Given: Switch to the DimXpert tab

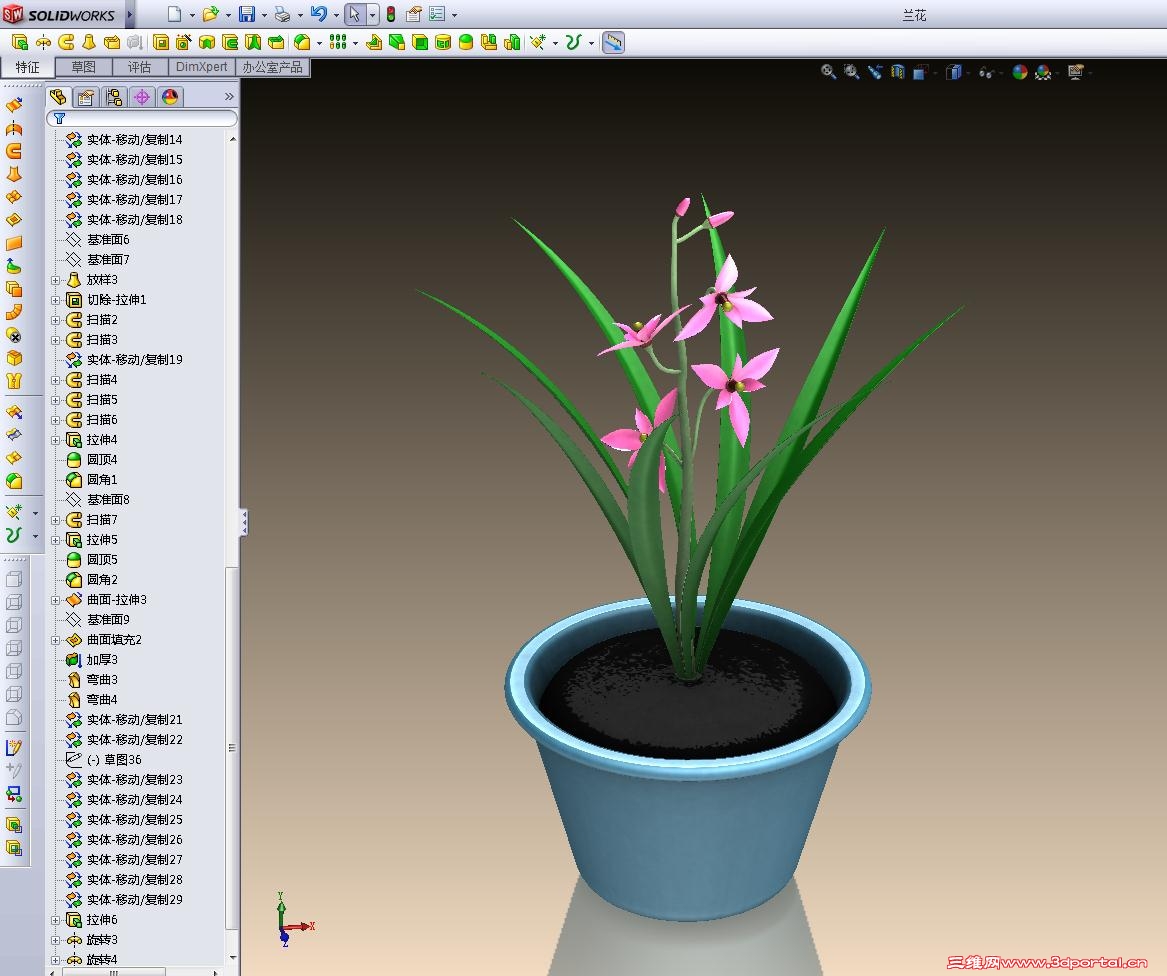Looking at the screenshot, I should 202,67.
